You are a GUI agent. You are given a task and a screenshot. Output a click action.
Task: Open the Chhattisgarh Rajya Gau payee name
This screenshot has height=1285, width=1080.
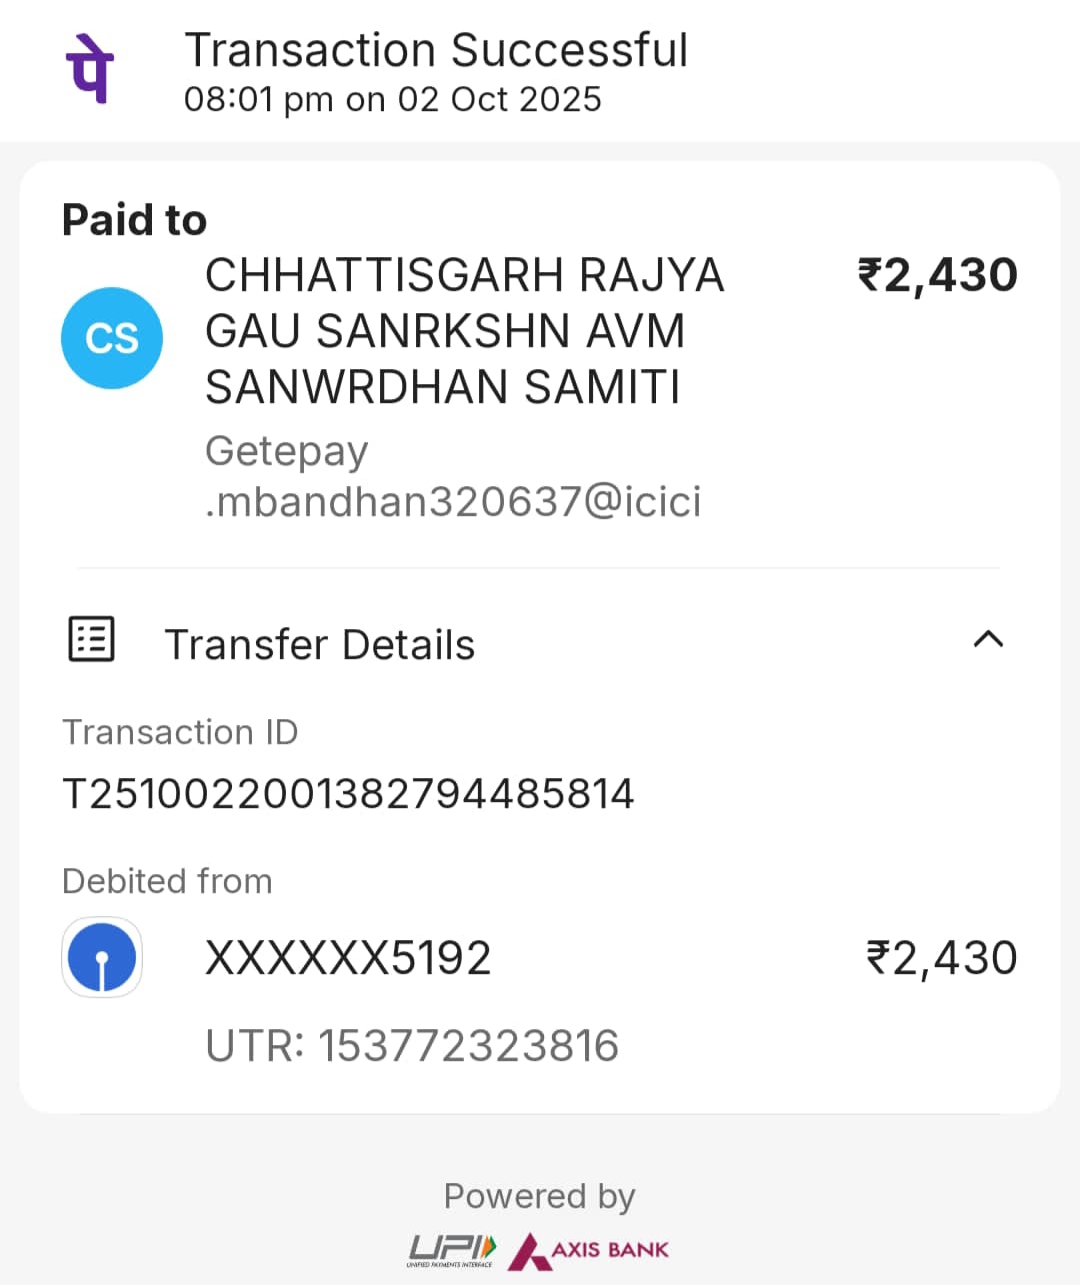point(464,331)
